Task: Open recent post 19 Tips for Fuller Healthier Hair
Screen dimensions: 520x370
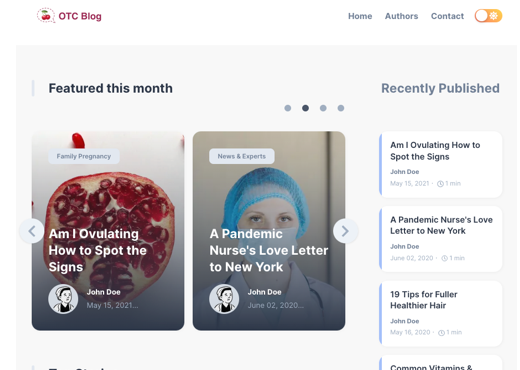Action: coord(424,300)
